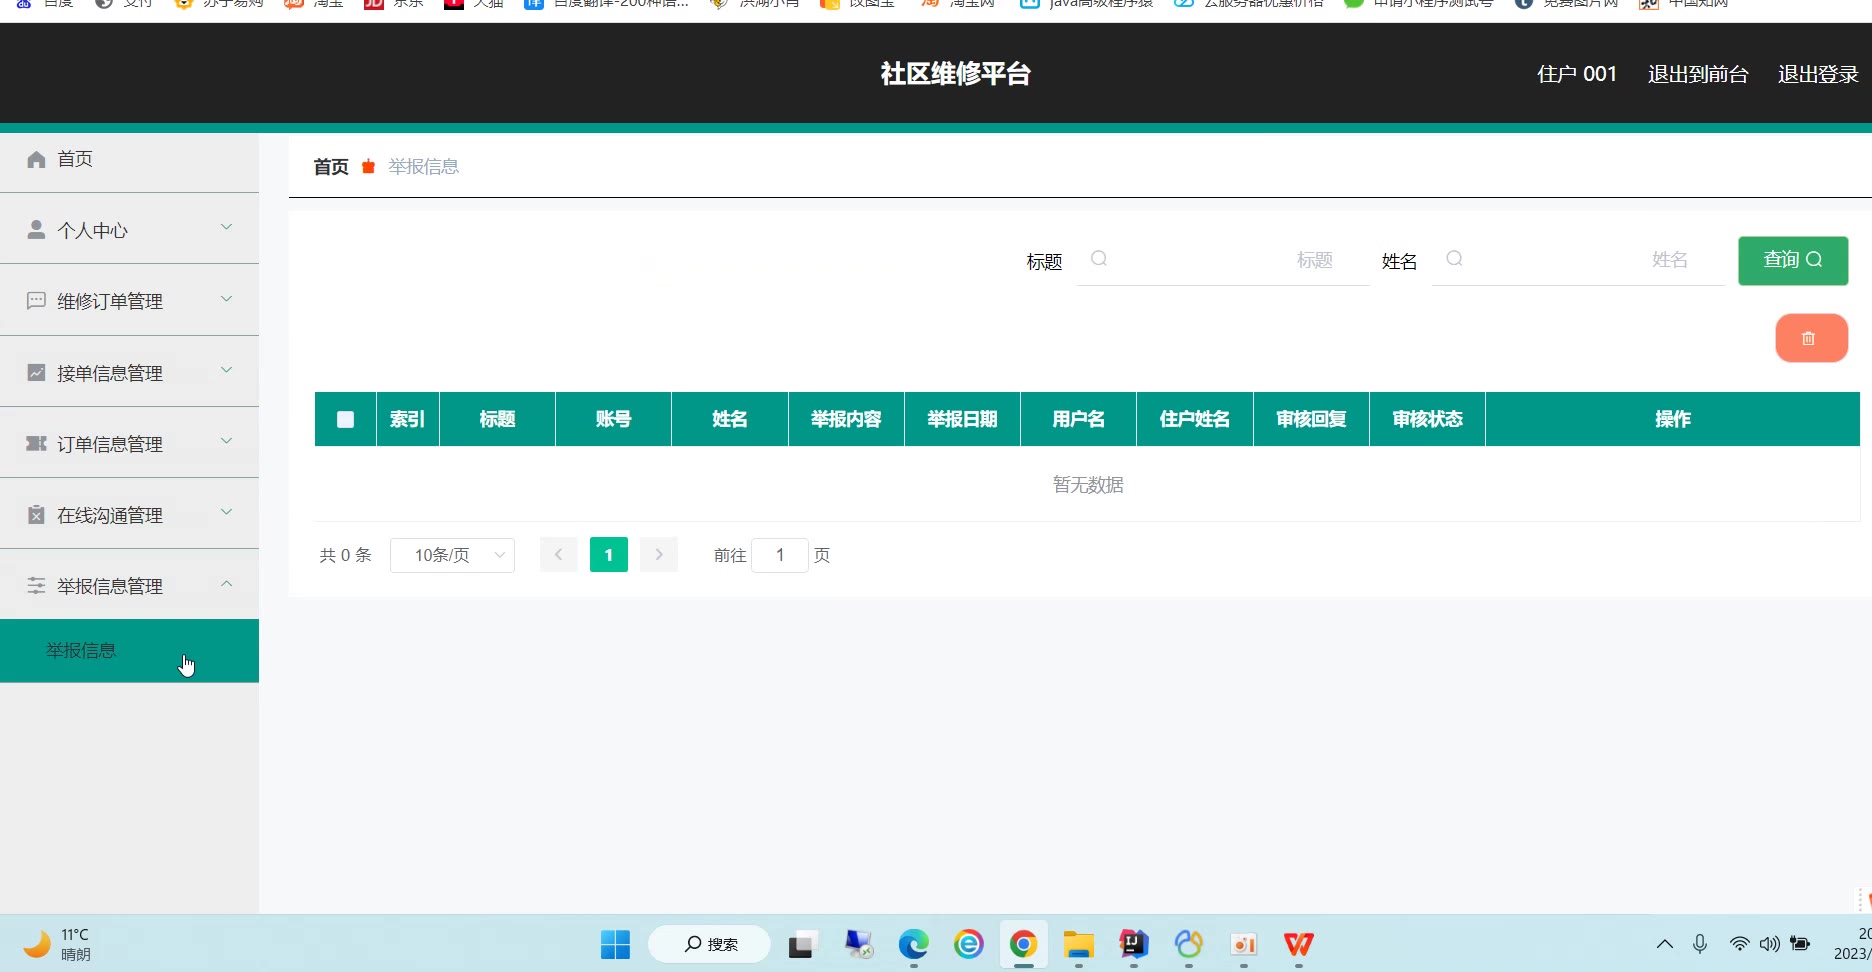Image resolution: width=1872 pixels, height=972 pixels.
Task: Go to 首页 via the breadcrumb
Action: (x=331, y=167)
